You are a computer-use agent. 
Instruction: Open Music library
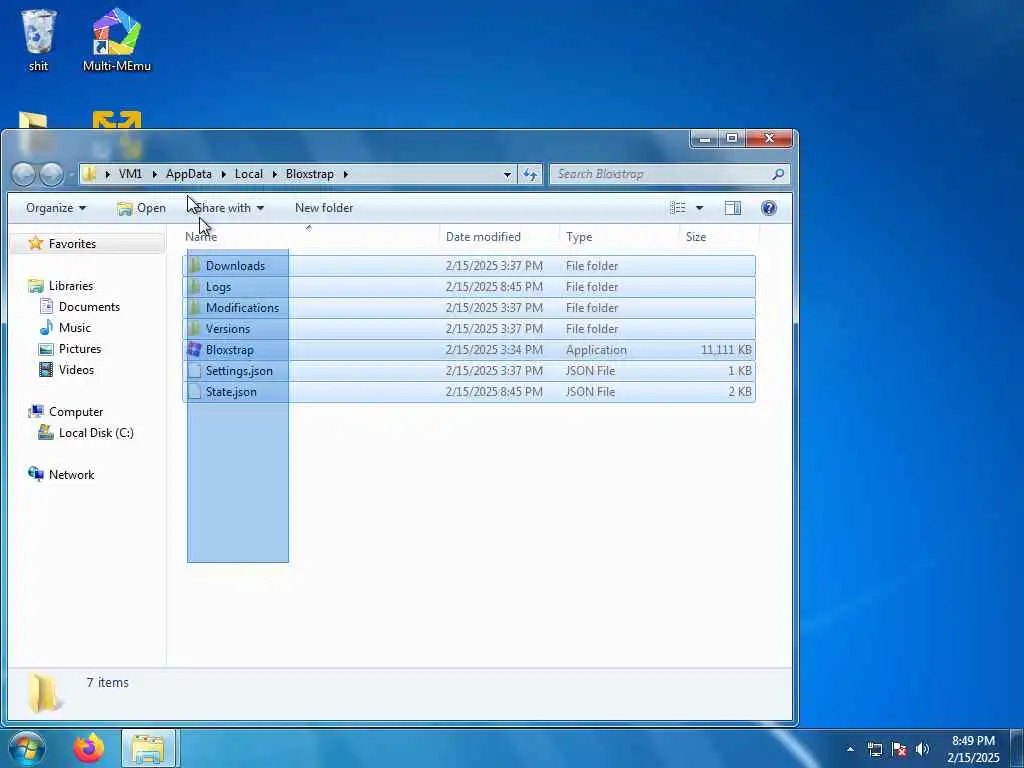pyautogui.click(x=74, y=327)
